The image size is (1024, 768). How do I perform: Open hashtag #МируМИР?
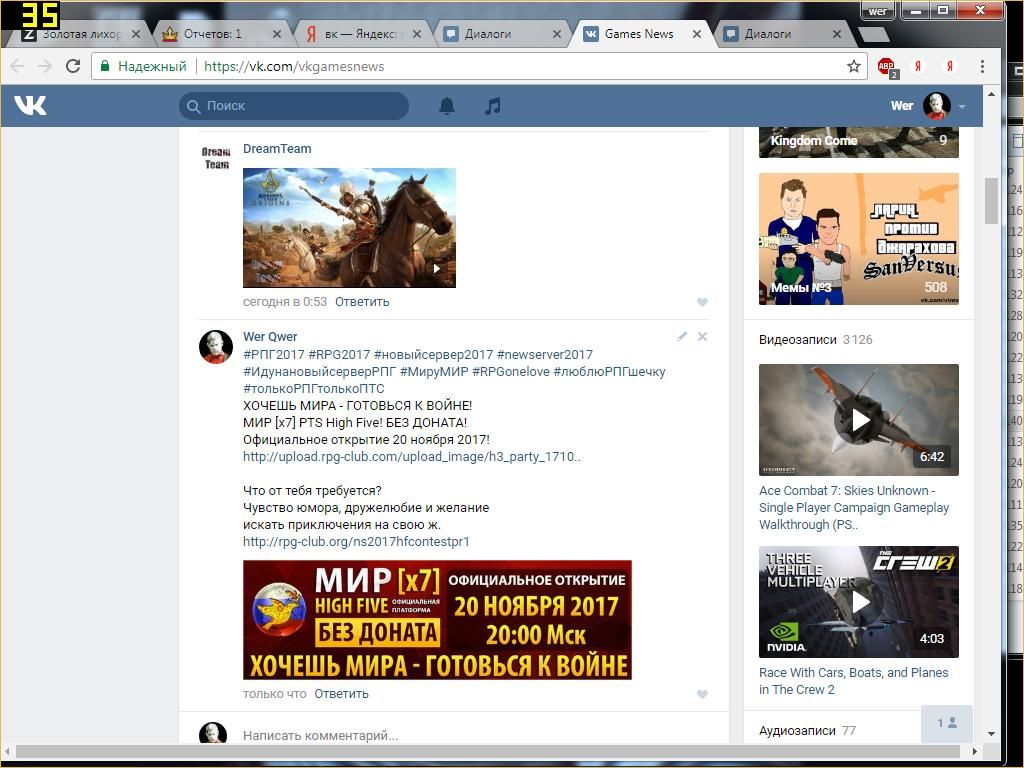[434, 372]
